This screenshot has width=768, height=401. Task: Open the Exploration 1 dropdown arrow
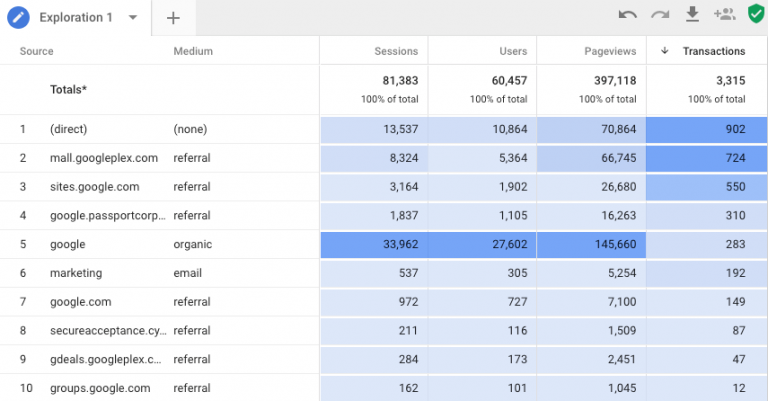tap(133, 18)
